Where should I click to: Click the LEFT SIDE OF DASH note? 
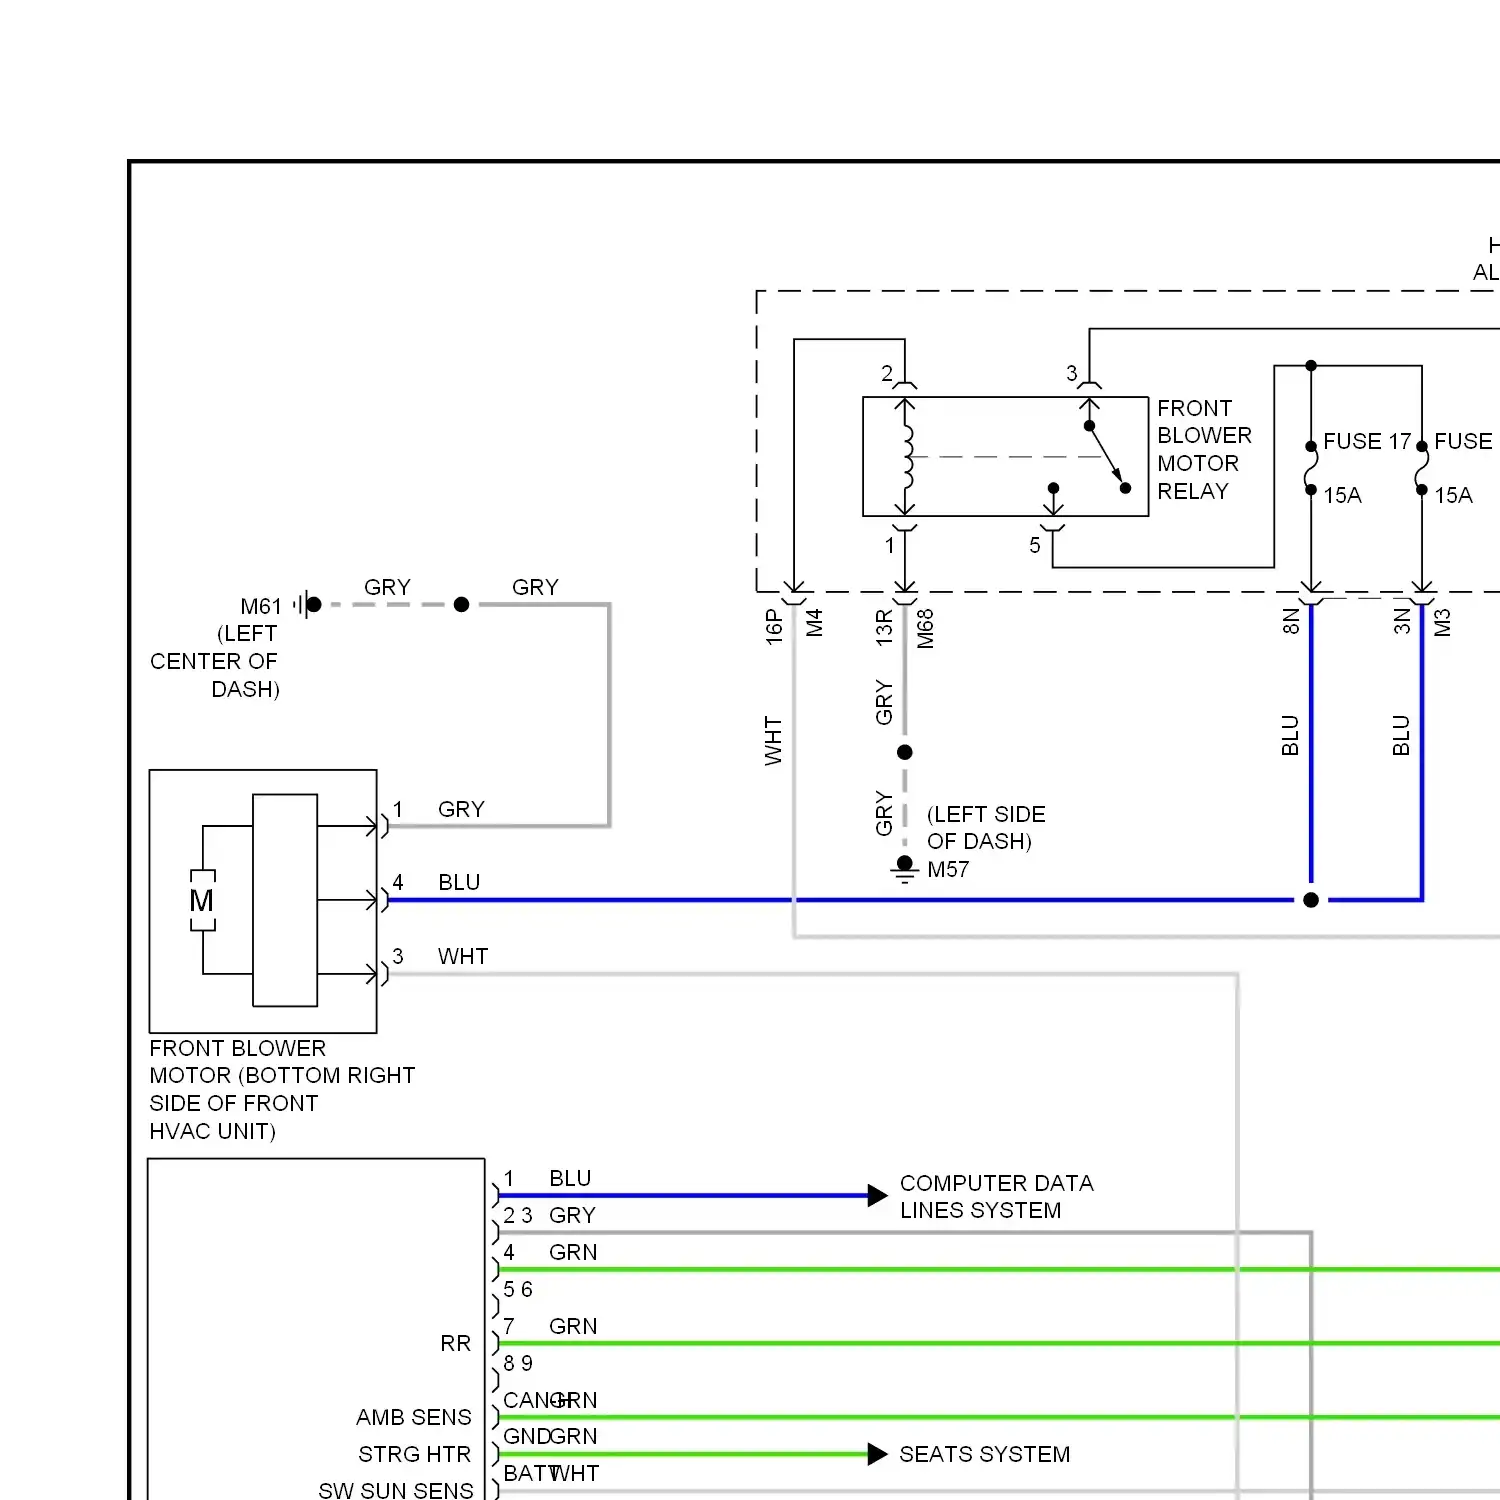[986, 828]
